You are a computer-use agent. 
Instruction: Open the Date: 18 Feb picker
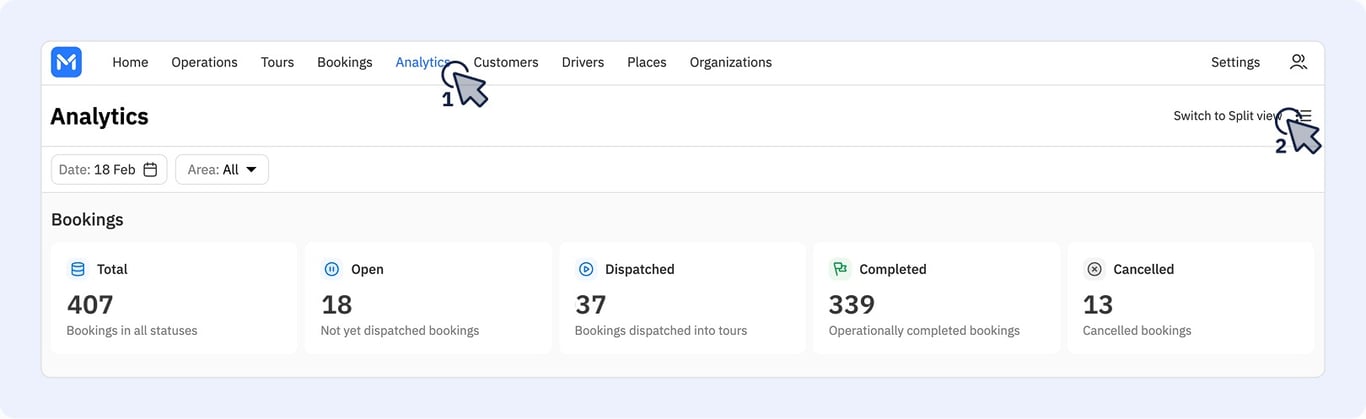[x=109, y=170]
